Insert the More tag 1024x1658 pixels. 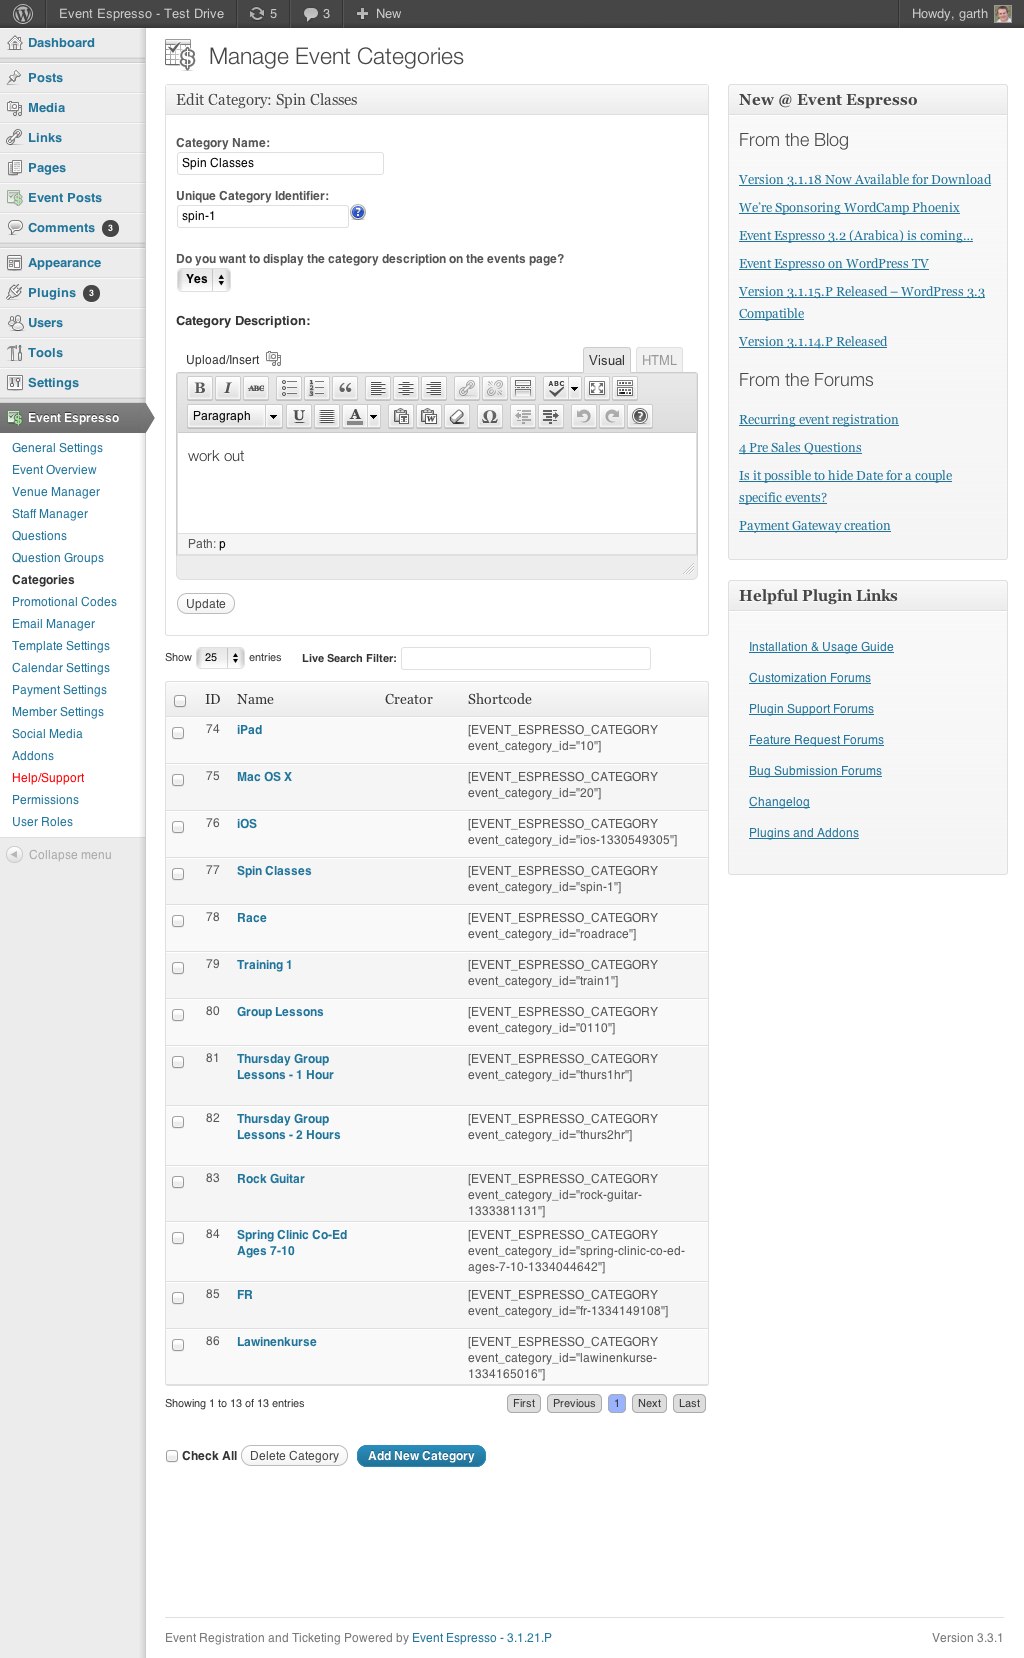pyautogui.click(x=523, y=388)
